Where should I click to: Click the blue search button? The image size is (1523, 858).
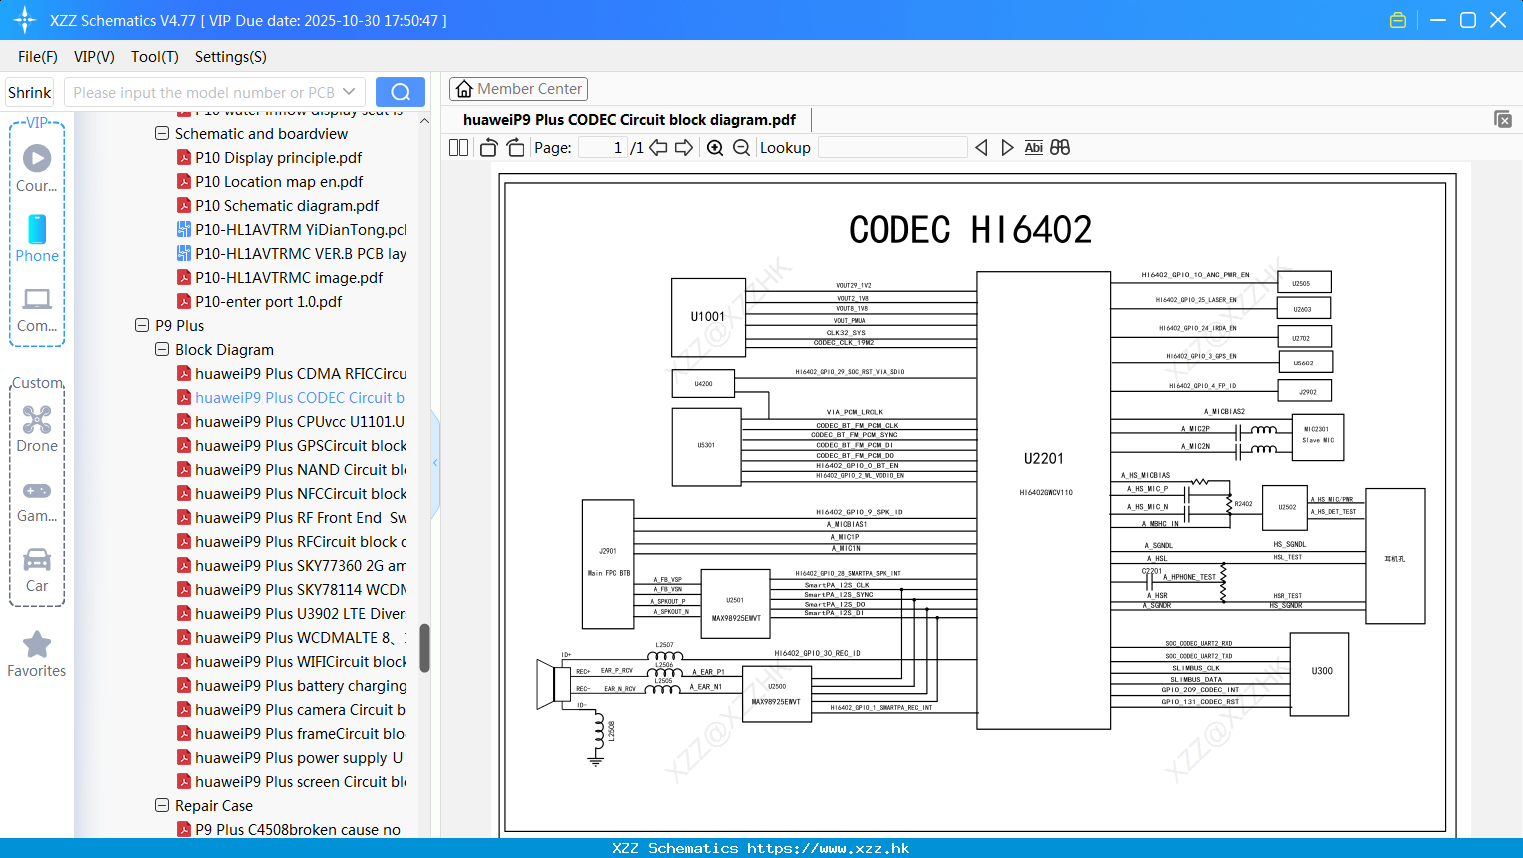click(400, 92)
